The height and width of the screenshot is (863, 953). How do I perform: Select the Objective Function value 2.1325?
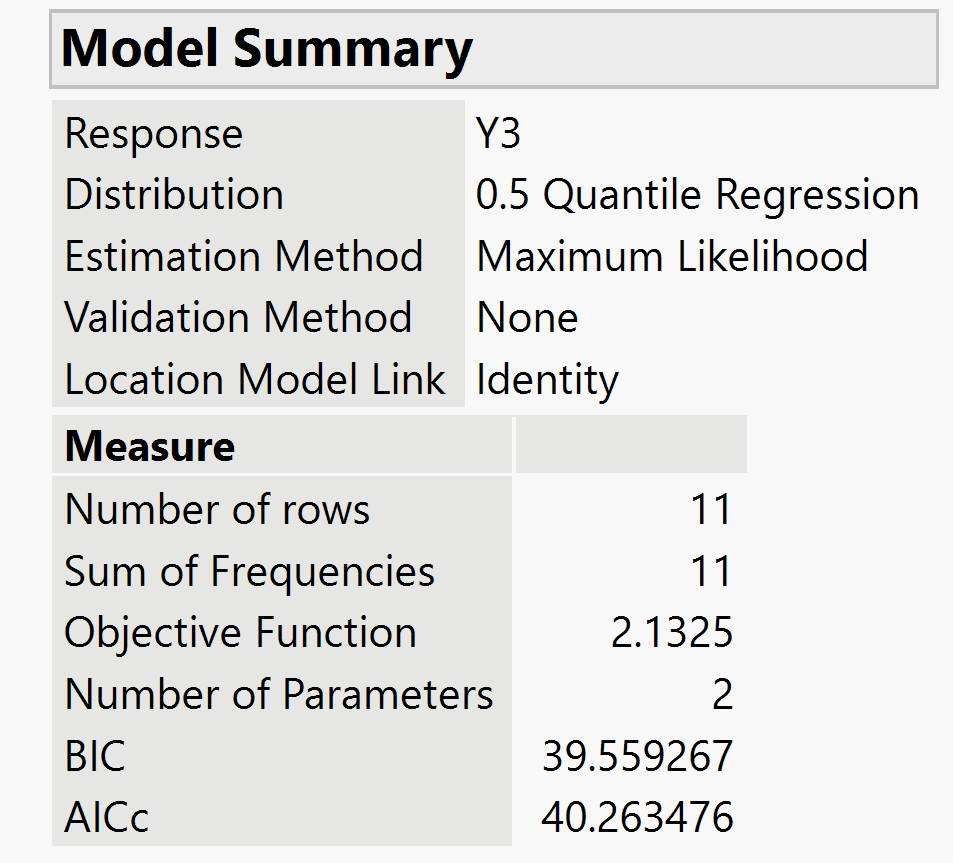point(672,633)
